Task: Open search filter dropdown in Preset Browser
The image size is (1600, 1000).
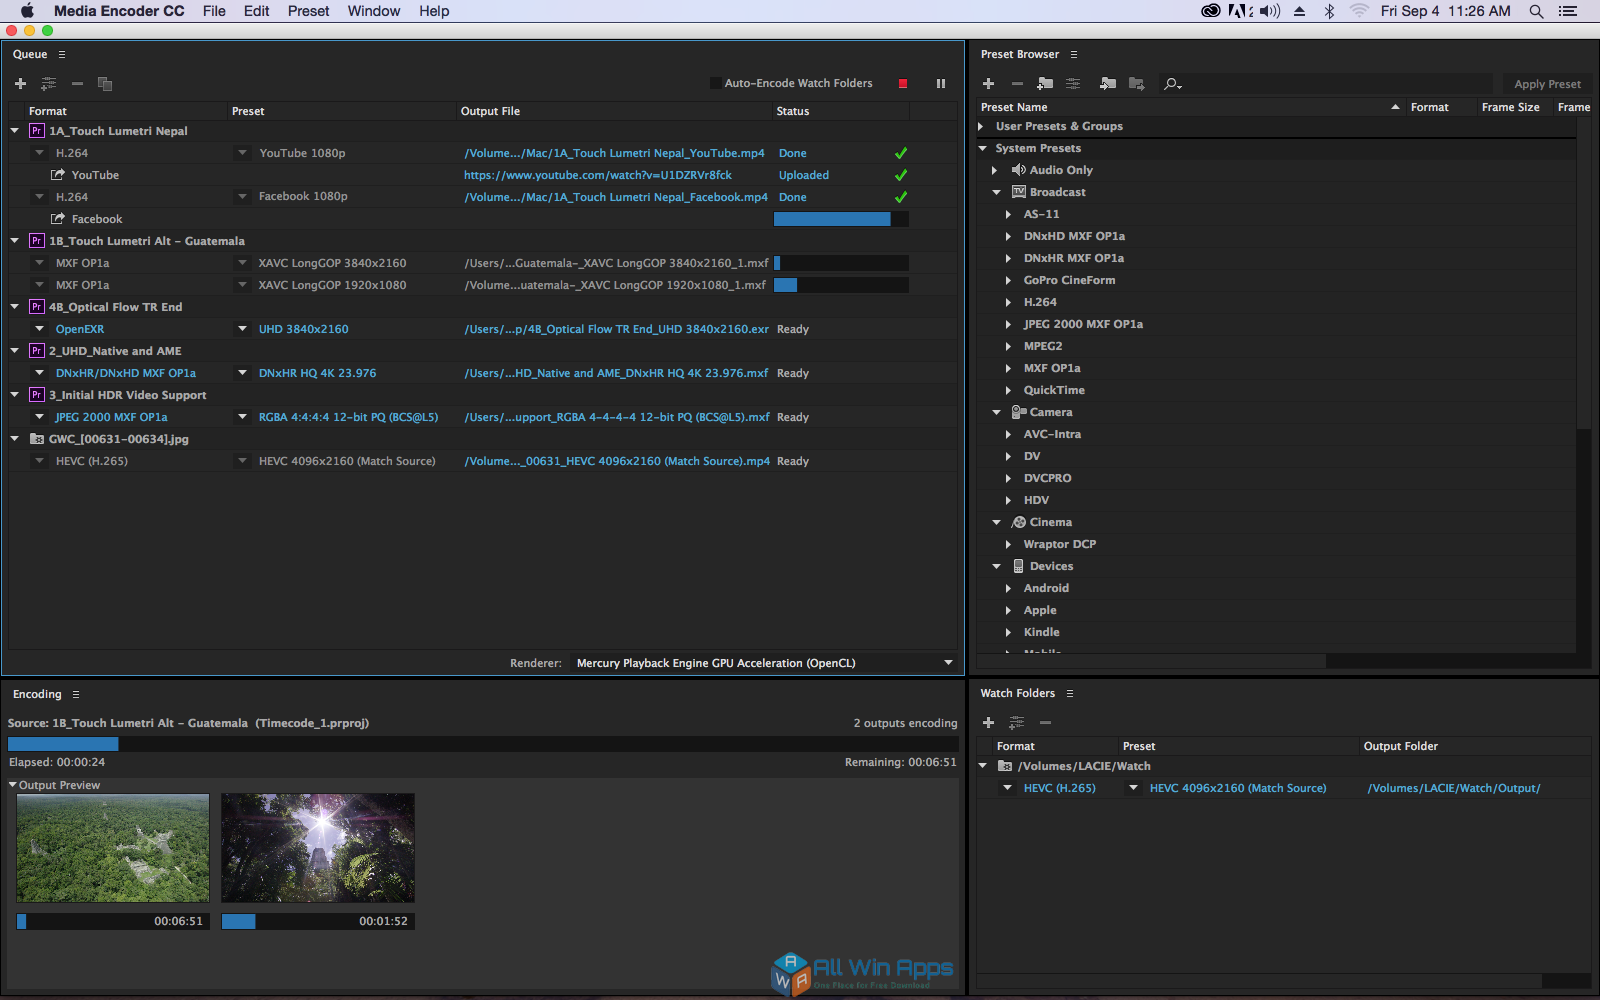Action: pyautogui.click(x=1173, y=84)
